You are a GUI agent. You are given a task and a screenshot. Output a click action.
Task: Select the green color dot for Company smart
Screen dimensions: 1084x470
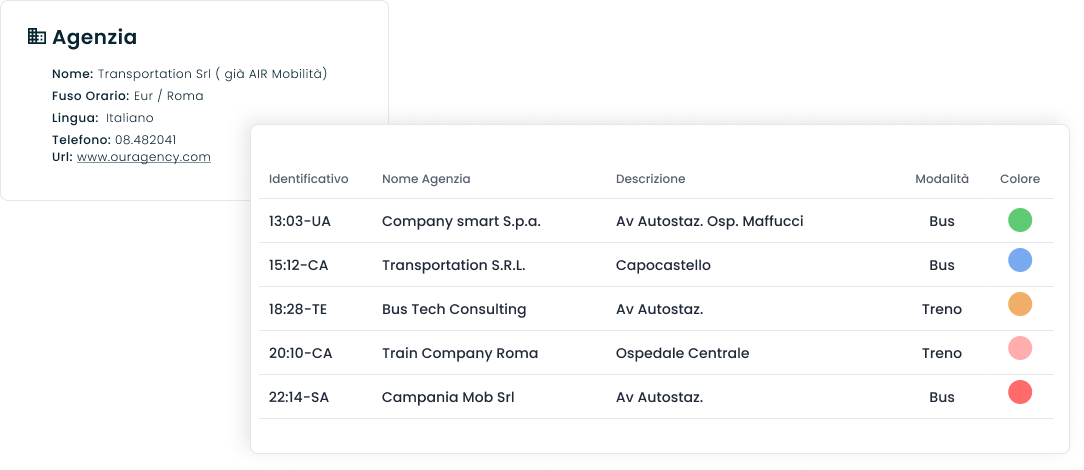(x=1020, y=220)
